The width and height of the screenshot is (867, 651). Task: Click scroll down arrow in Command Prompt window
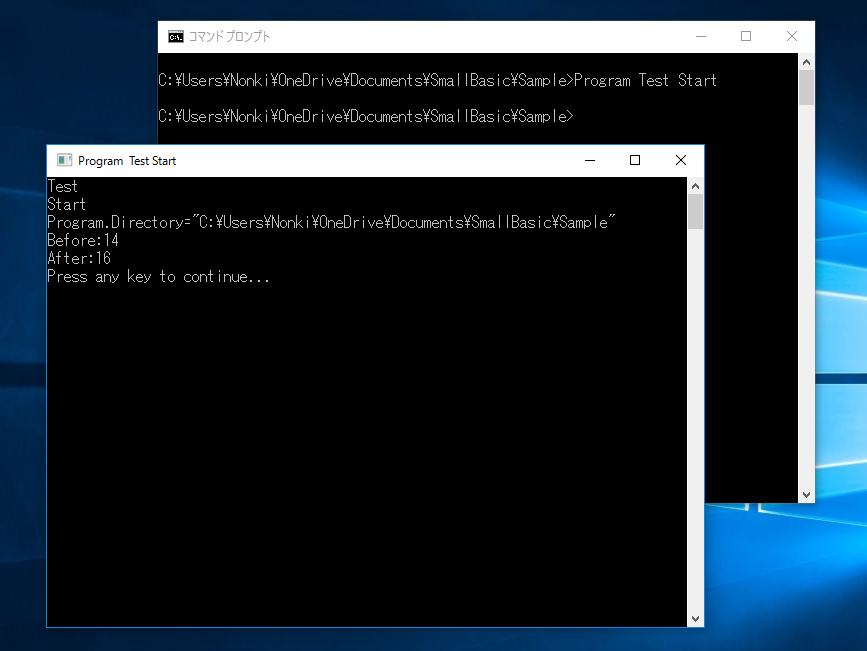click(806, 494)
